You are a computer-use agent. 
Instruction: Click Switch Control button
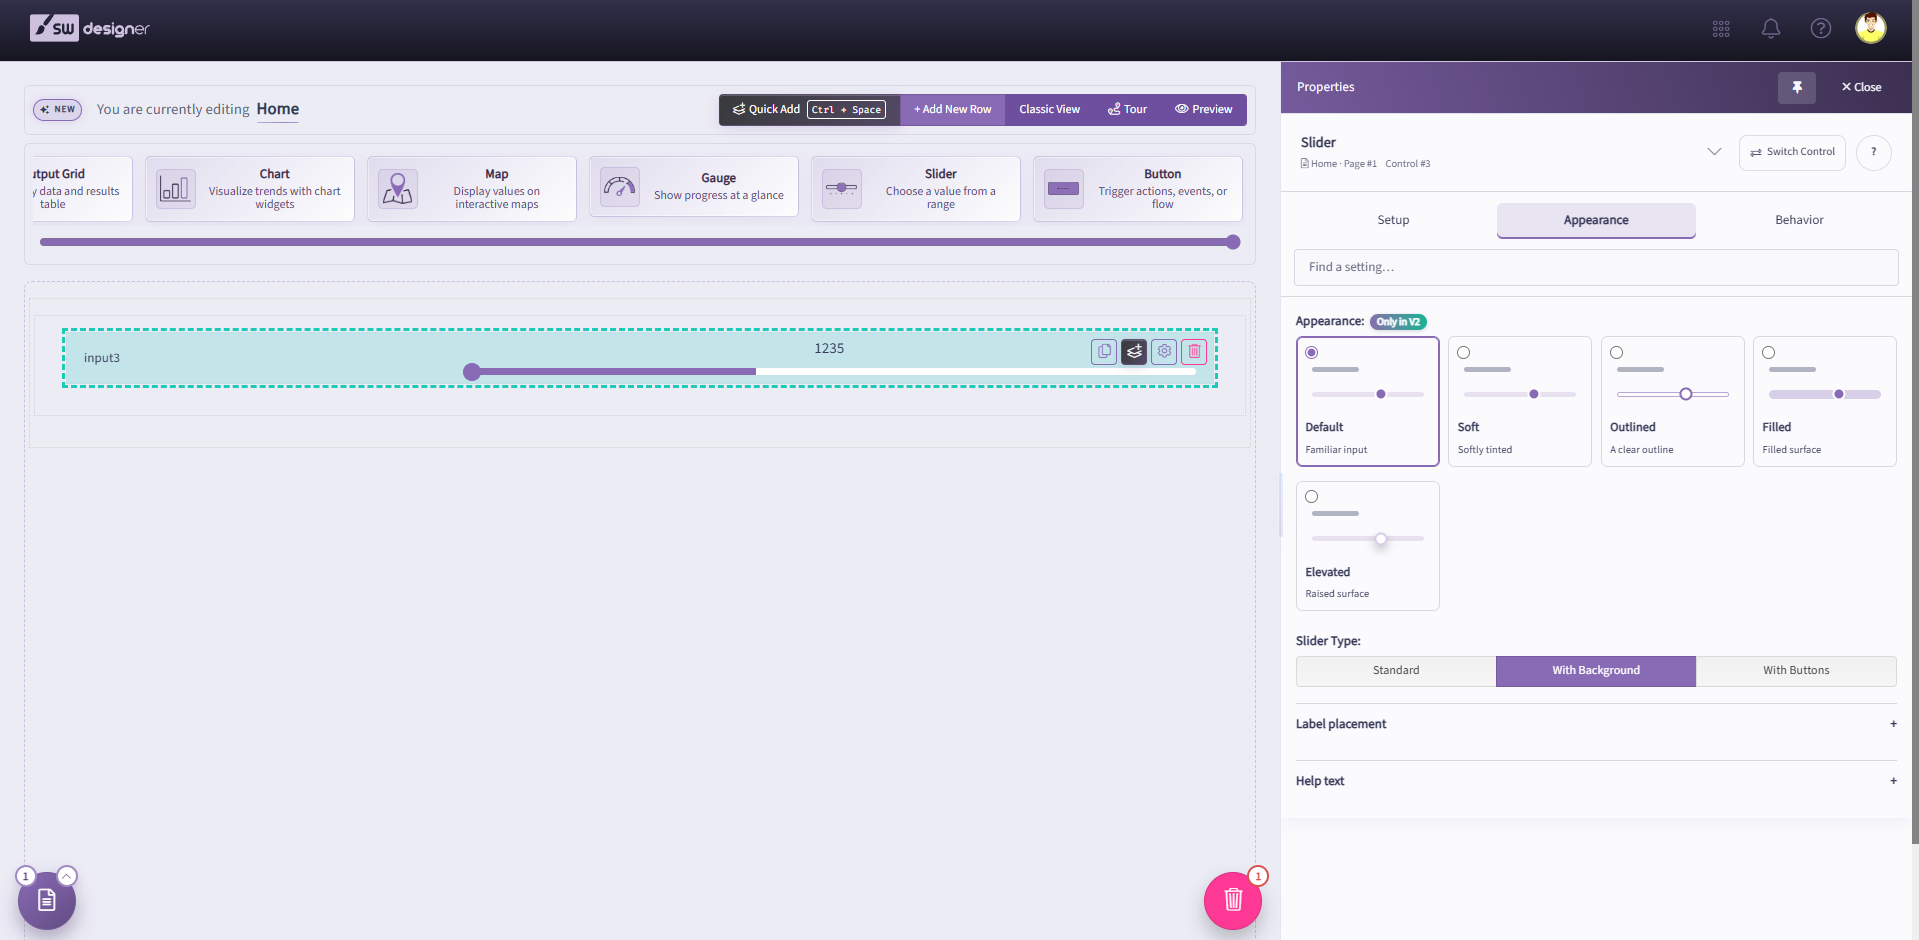click(x=1792, y=152)
